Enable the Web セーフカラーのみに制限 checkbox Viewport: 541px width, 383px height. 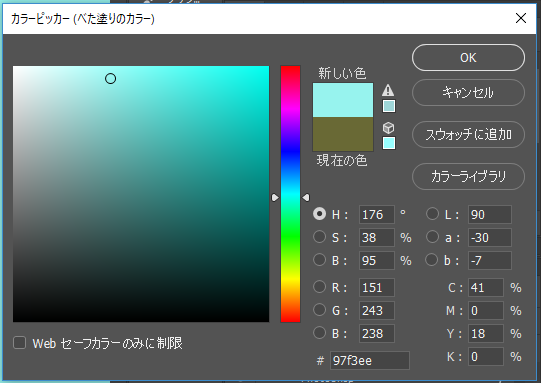coord(19,343)
